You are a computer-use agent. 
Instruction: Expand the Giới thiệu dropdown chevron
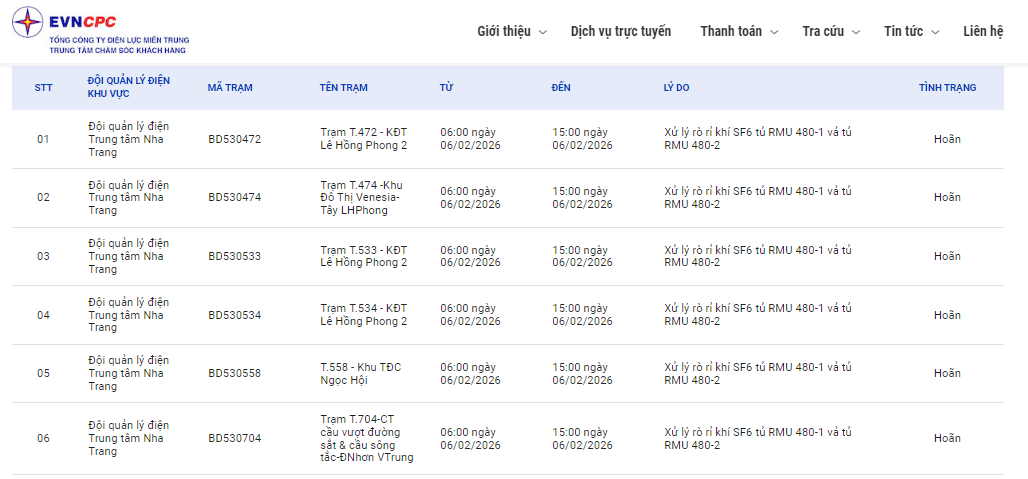click(543, 32)
